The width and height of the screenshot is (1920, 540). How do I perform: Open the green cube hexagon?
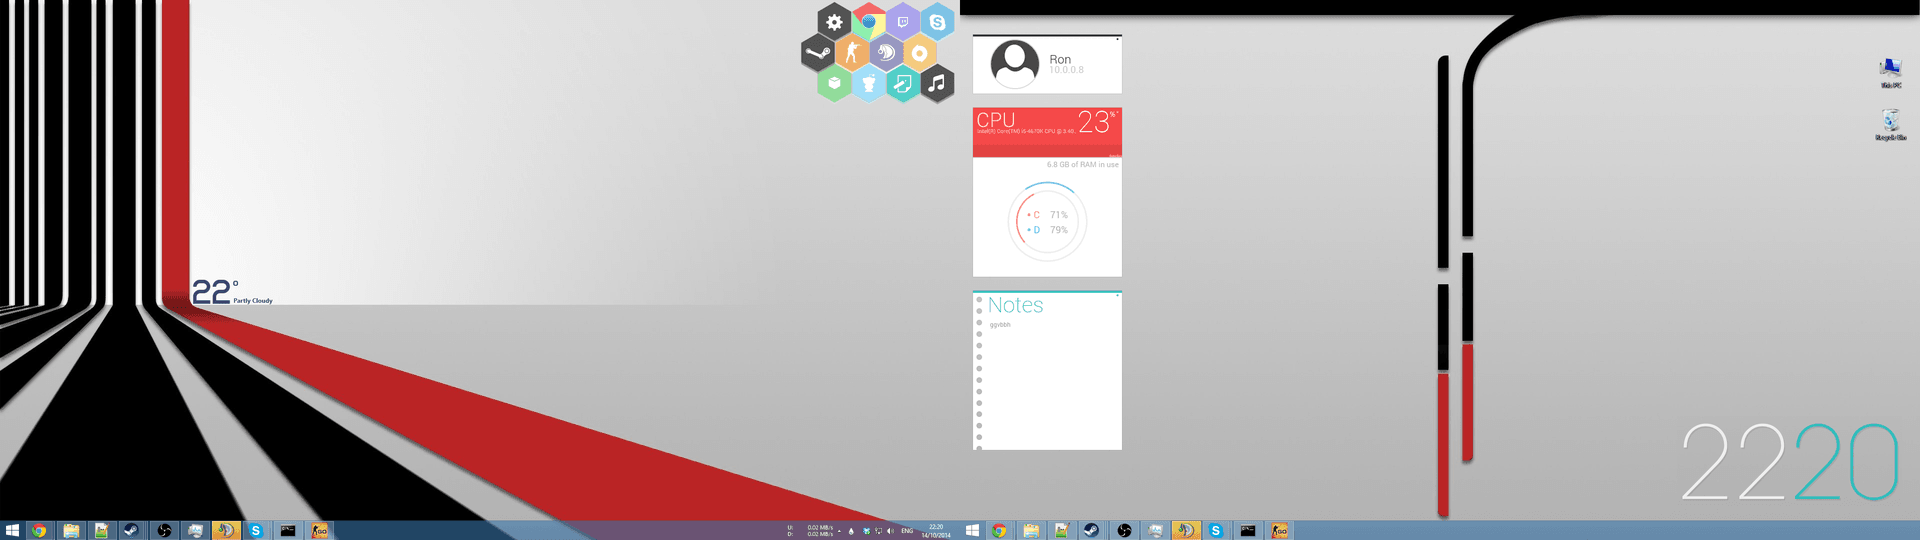coord(834,84)
